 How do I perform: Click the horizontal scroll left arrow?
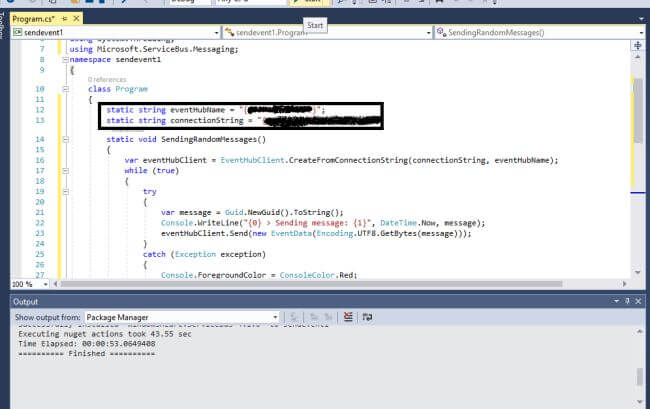click(x=55, y=284)
